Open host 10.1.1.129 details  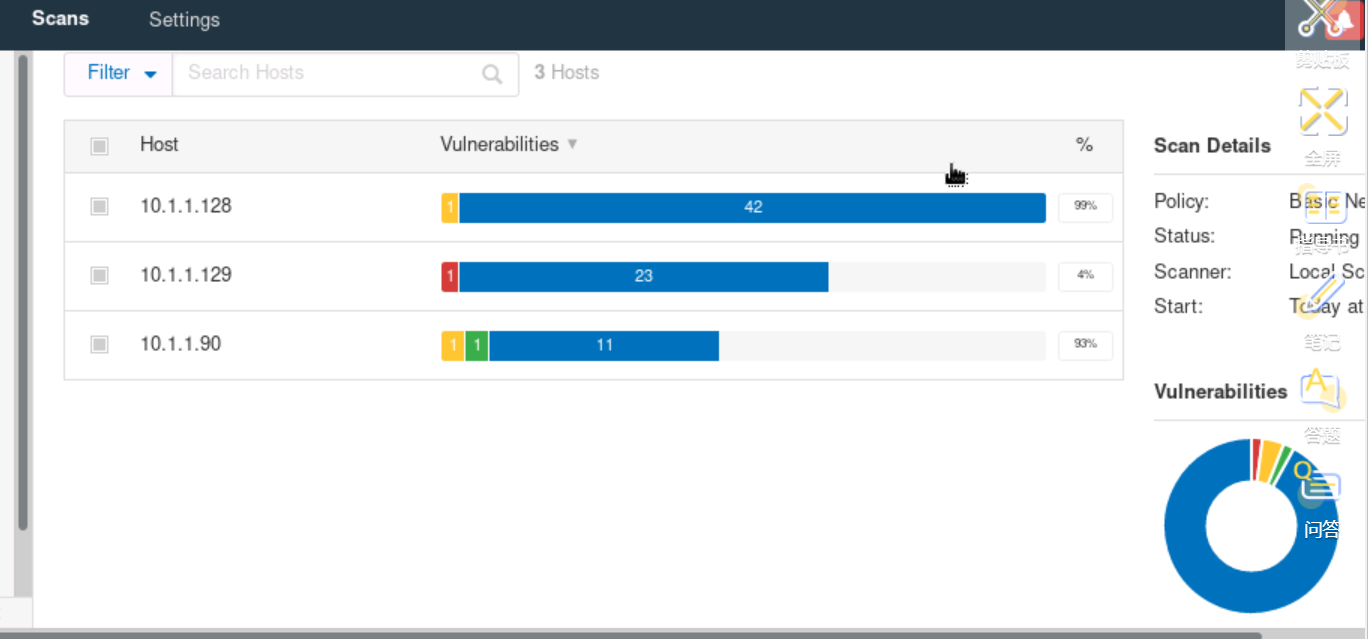pyautogui.click(x=186, y=275)
